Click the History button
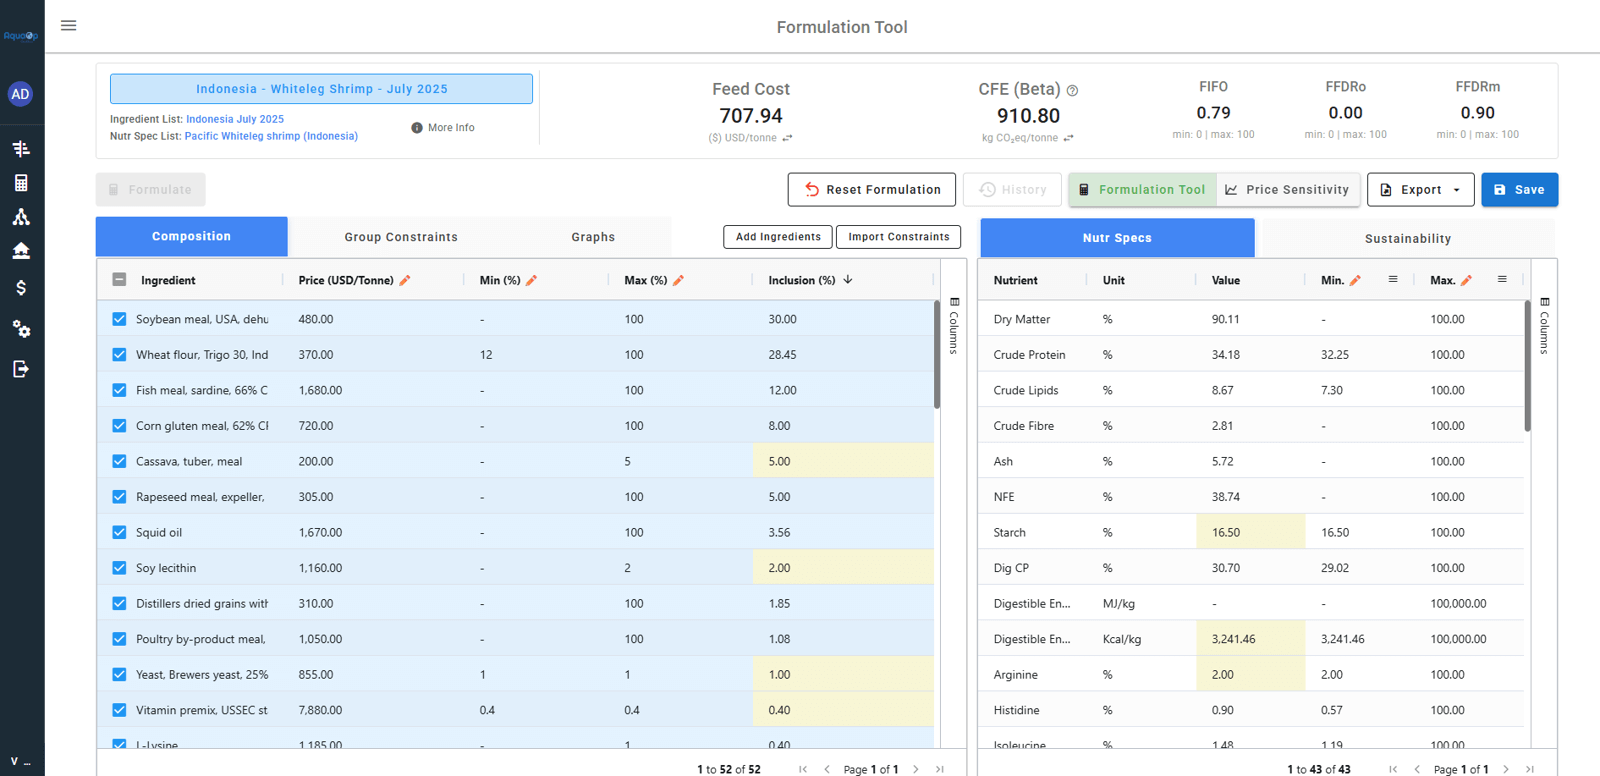The width and height of the screenshot is (1600, 776). 1012,190
